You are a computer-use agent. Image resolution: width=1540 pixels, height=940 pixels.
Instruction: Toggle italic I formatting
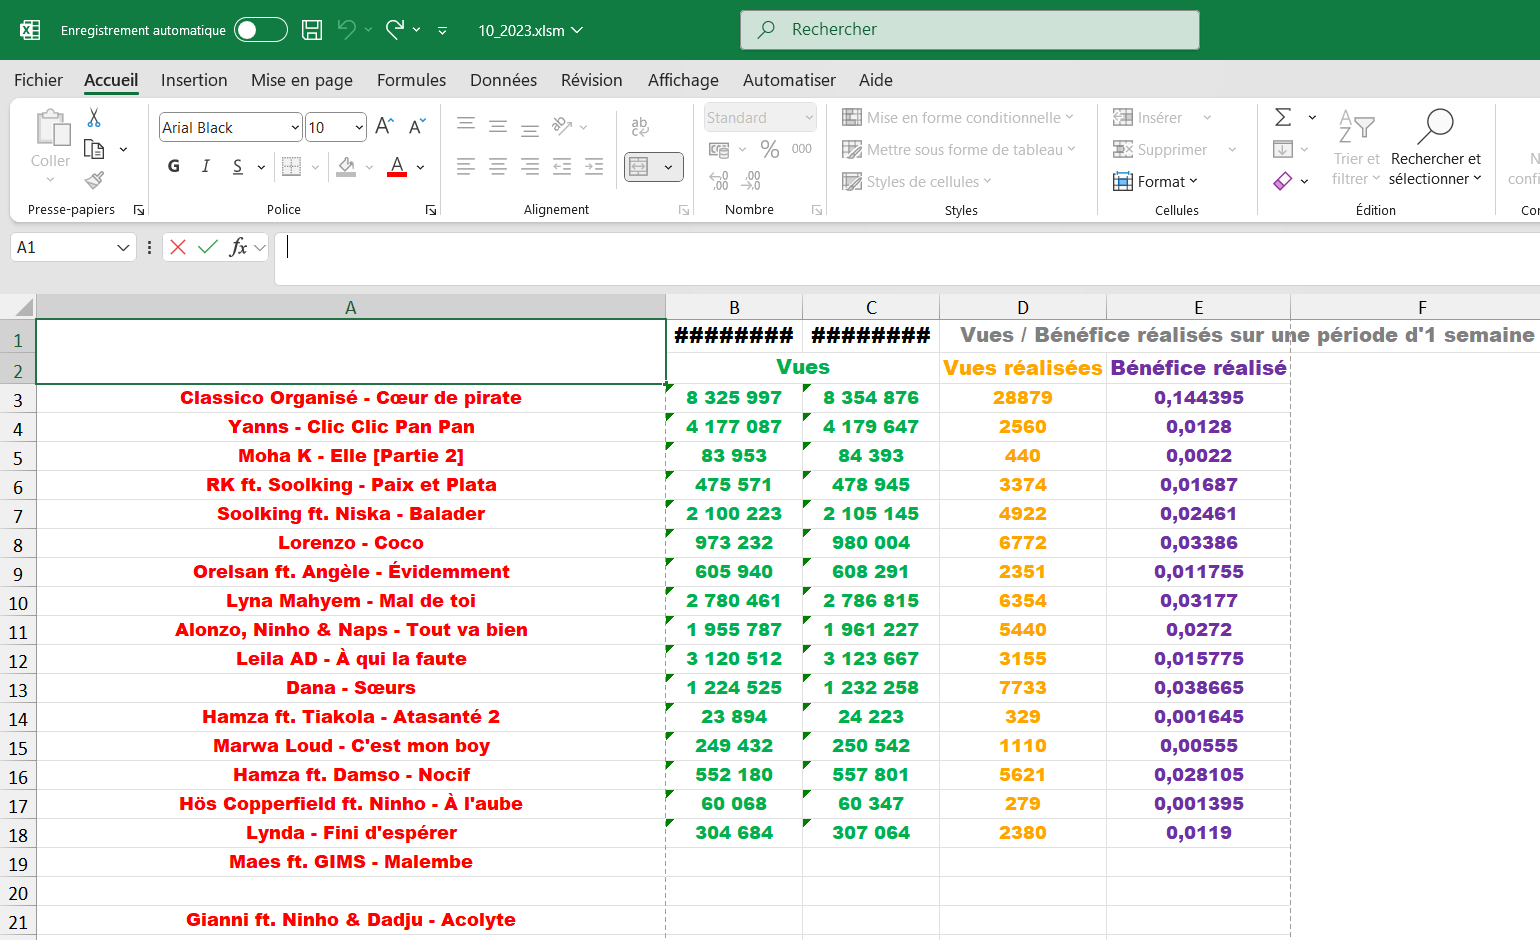pos(205,166)
